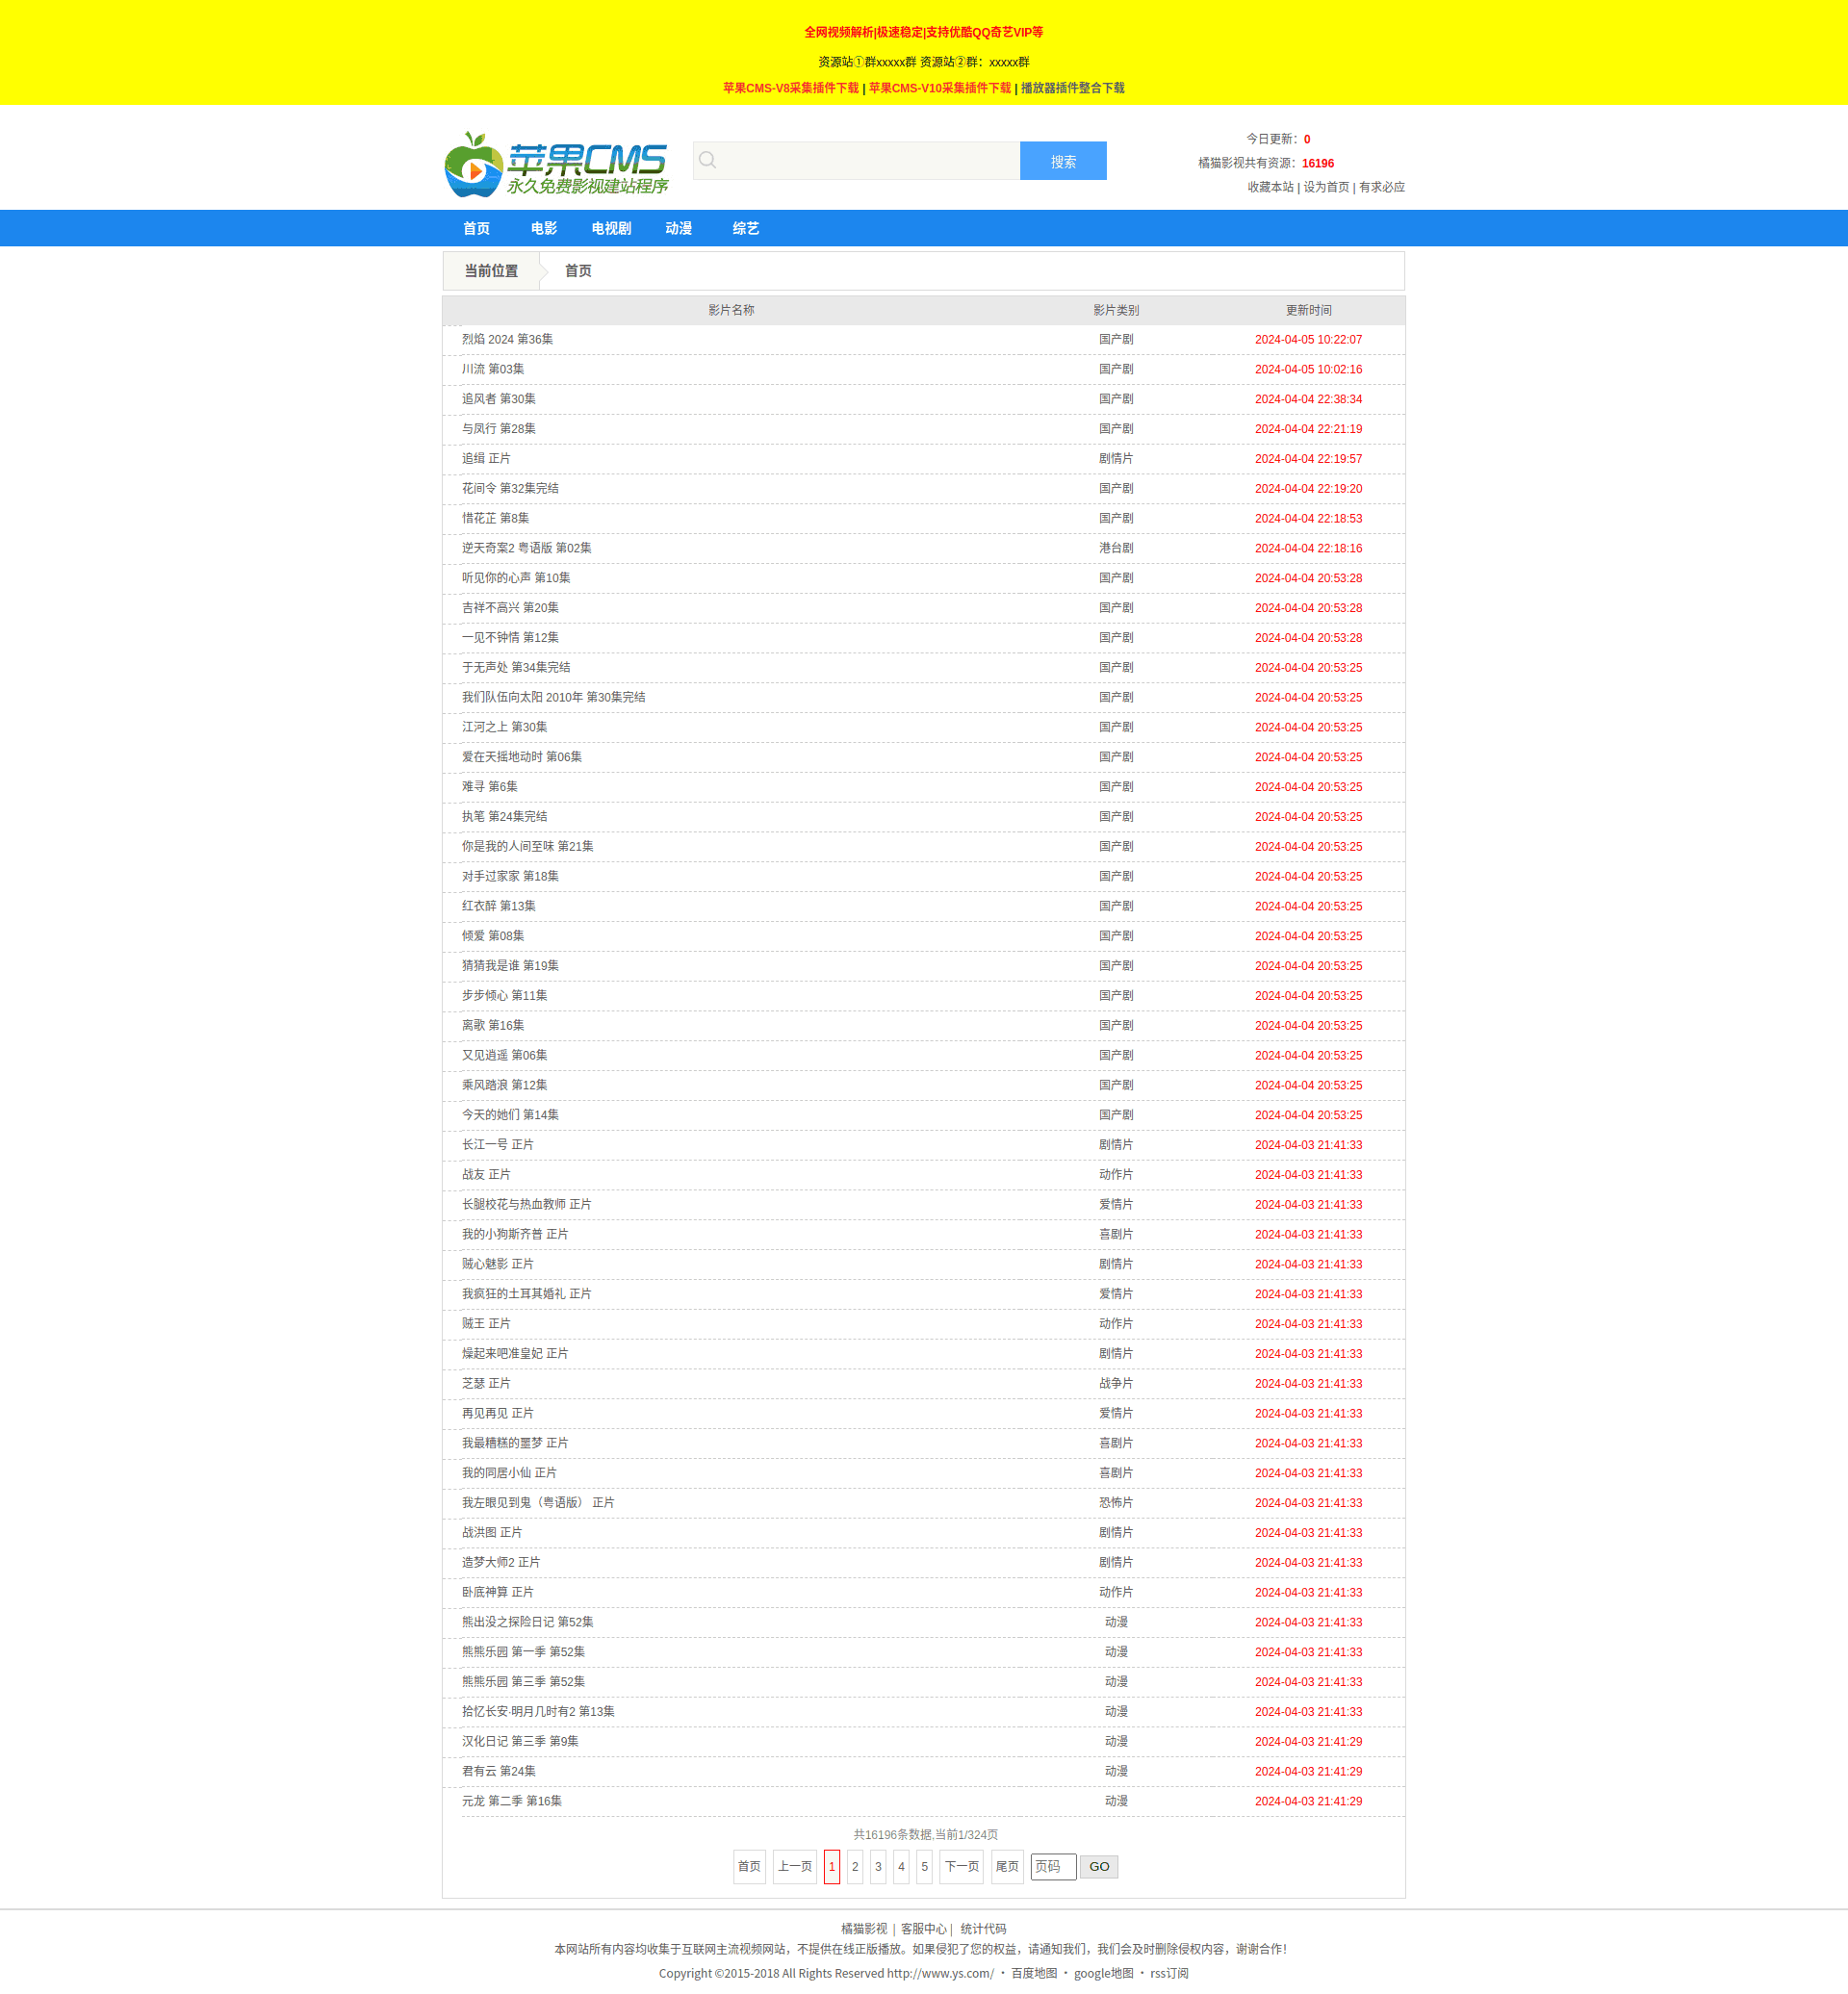Click the blue 搜索 button

tap(1063, 161)
